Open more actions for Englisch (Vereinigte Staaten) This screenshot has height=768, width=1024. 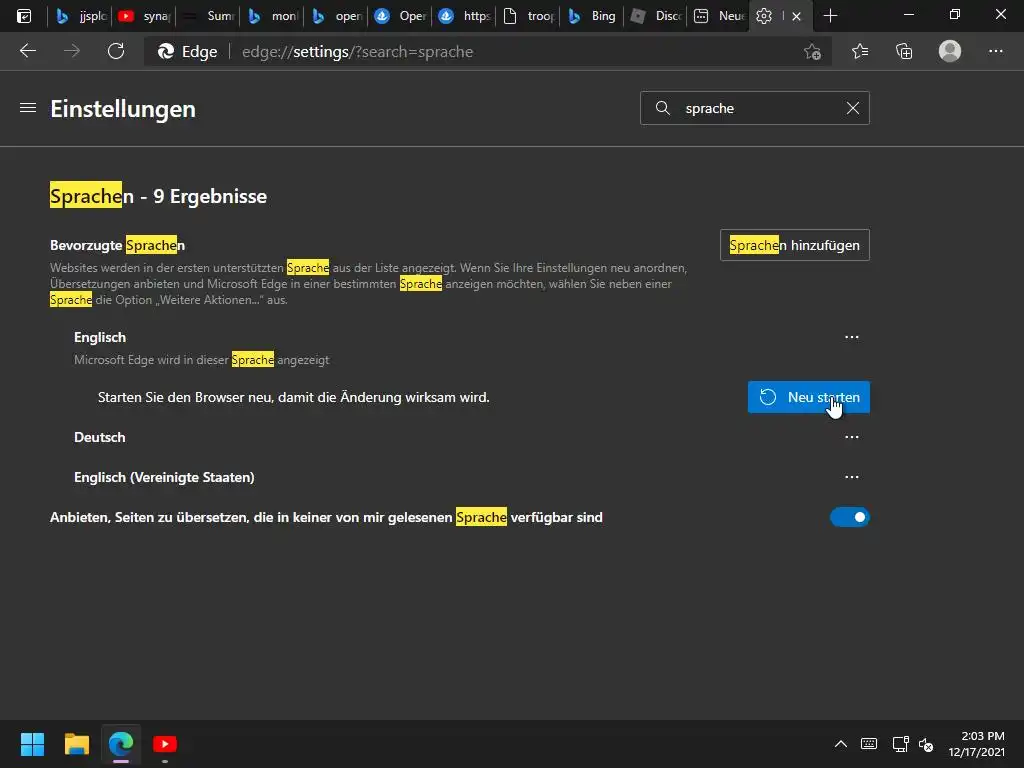852,477
